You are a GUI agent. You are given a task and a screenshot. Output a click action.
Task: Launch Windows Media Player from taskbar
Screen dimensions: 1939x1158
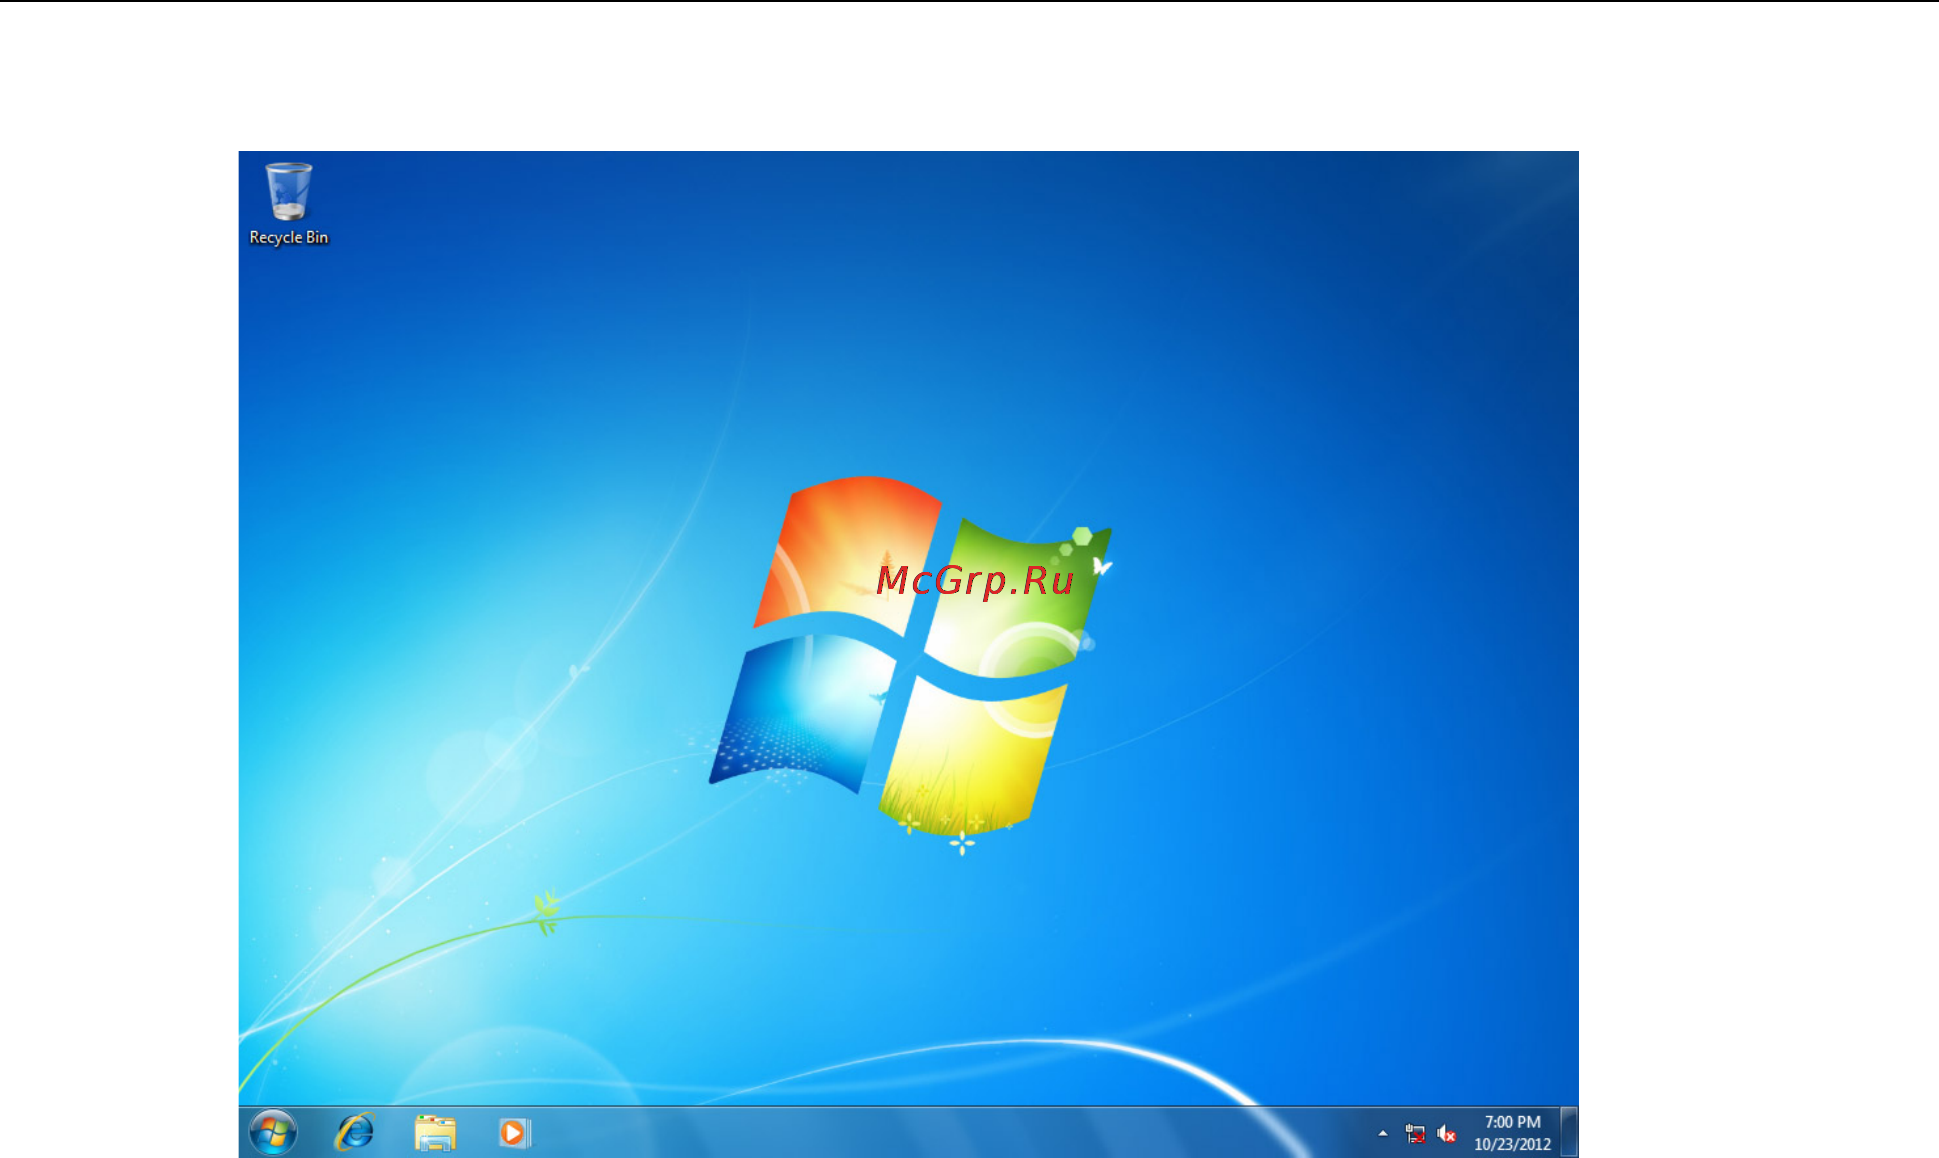click(x=514, y=1133)
